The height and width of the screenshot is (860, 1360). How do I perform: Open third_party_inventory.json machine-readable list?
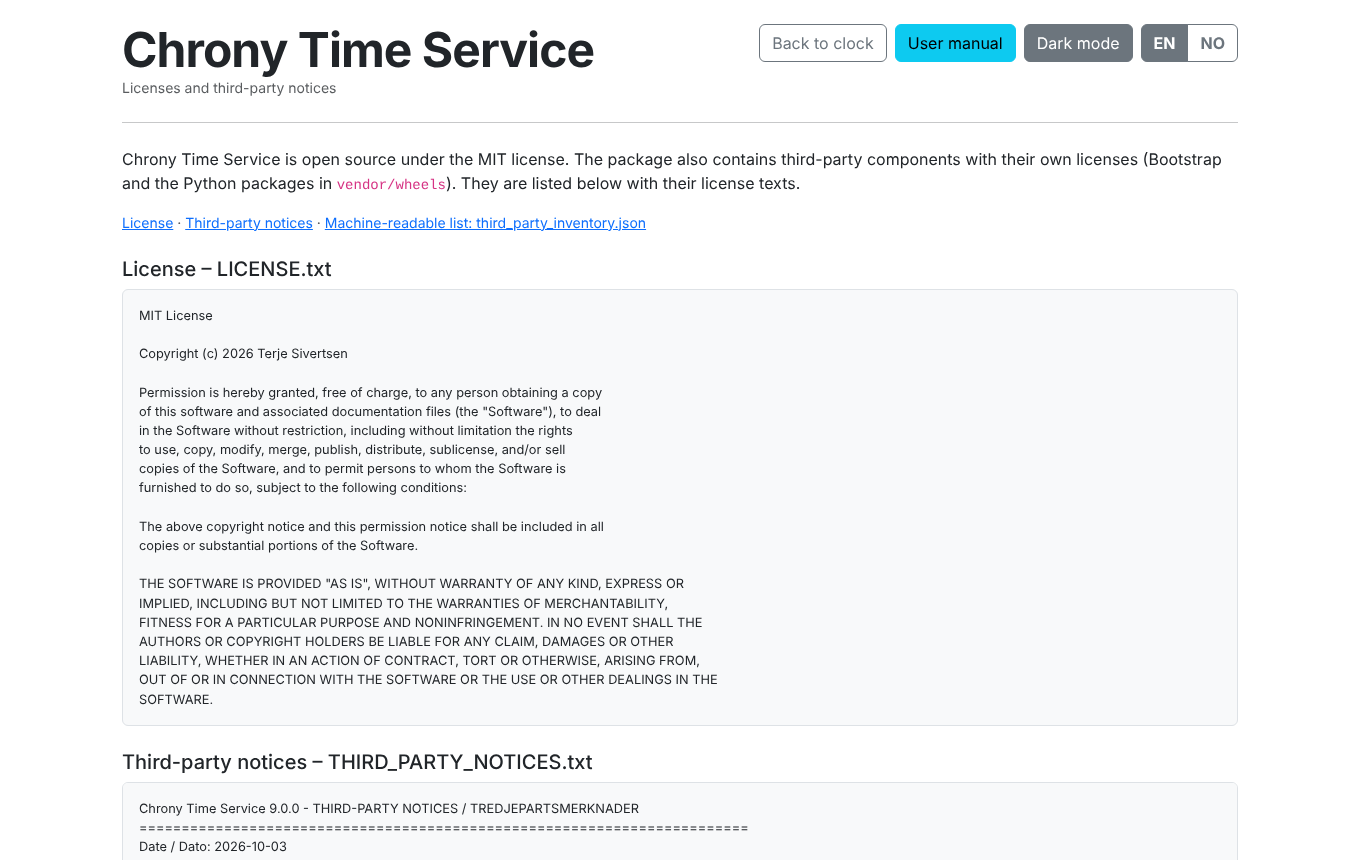pyautogui.click(x=485, y=223)
